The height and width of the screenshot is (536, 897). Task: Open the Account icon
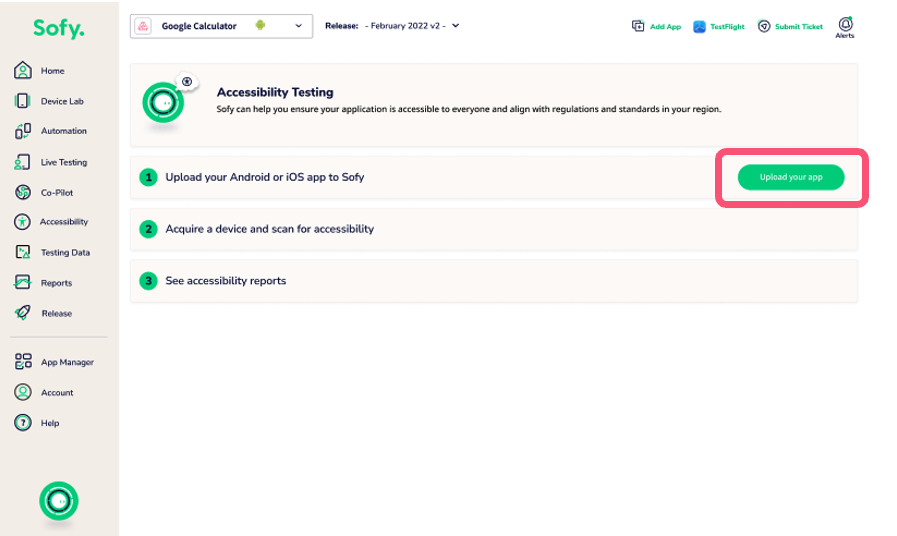(23, 392)
